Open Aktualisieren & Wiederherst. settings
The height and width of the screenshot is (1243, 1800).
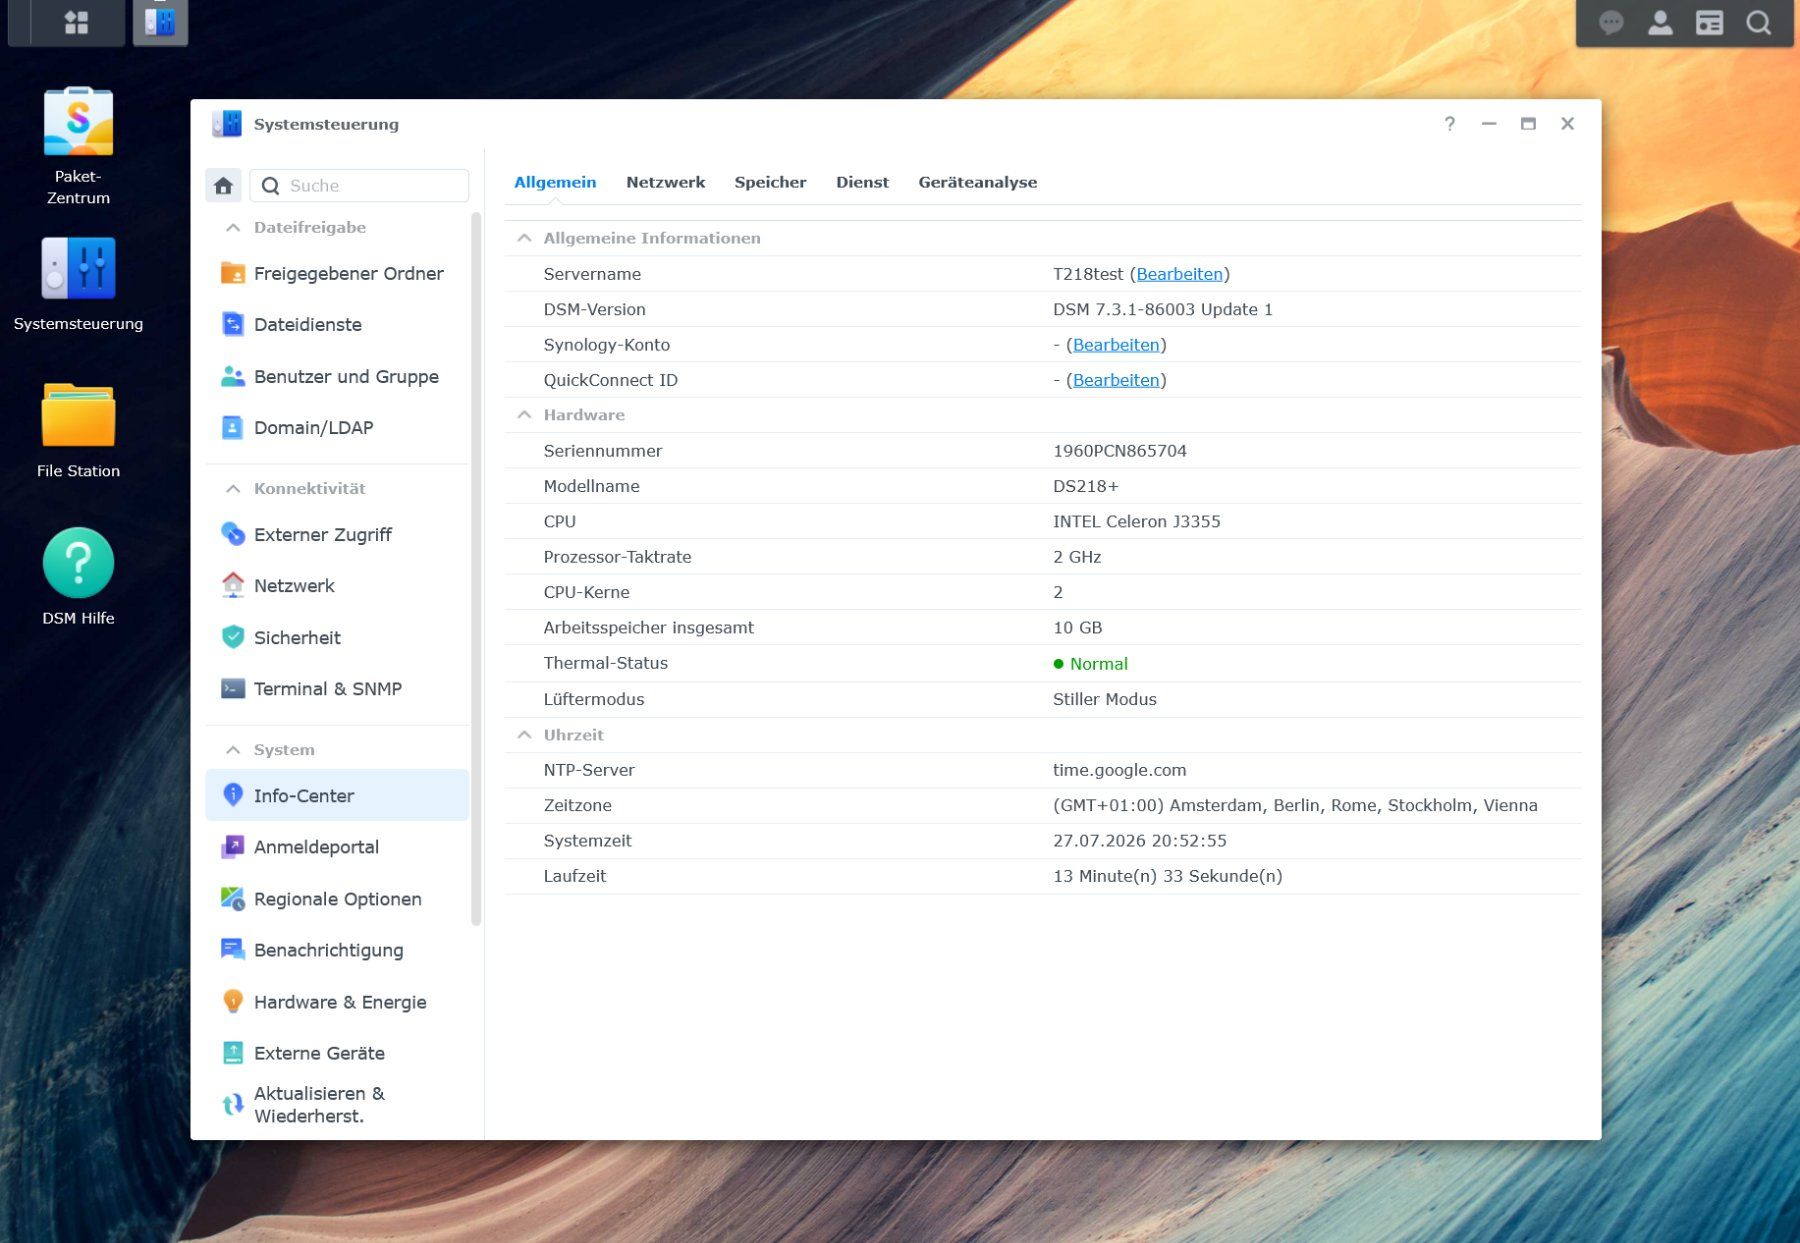[x=337, y=1104]
